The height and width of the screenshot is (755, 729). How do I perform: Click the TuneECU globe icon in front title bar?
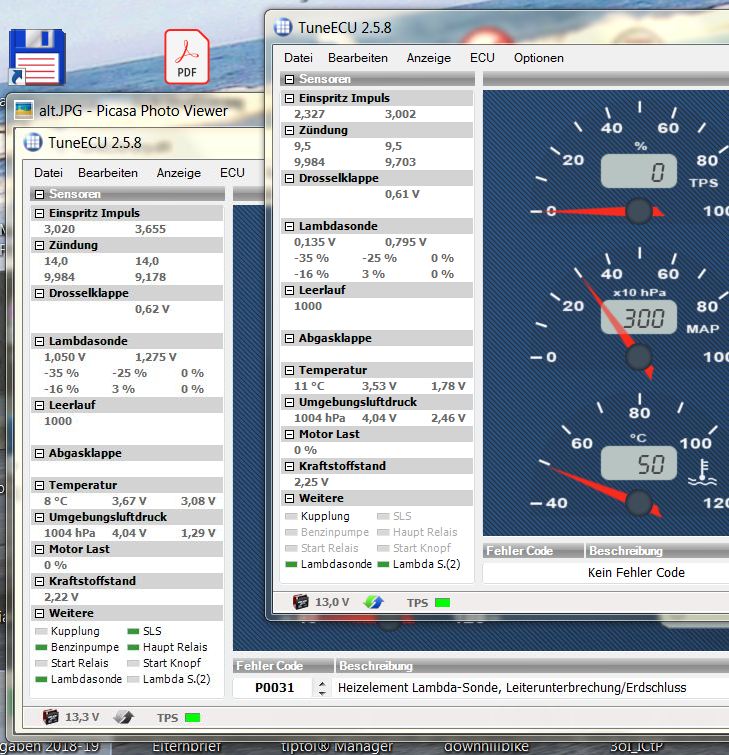click(283, 27)
